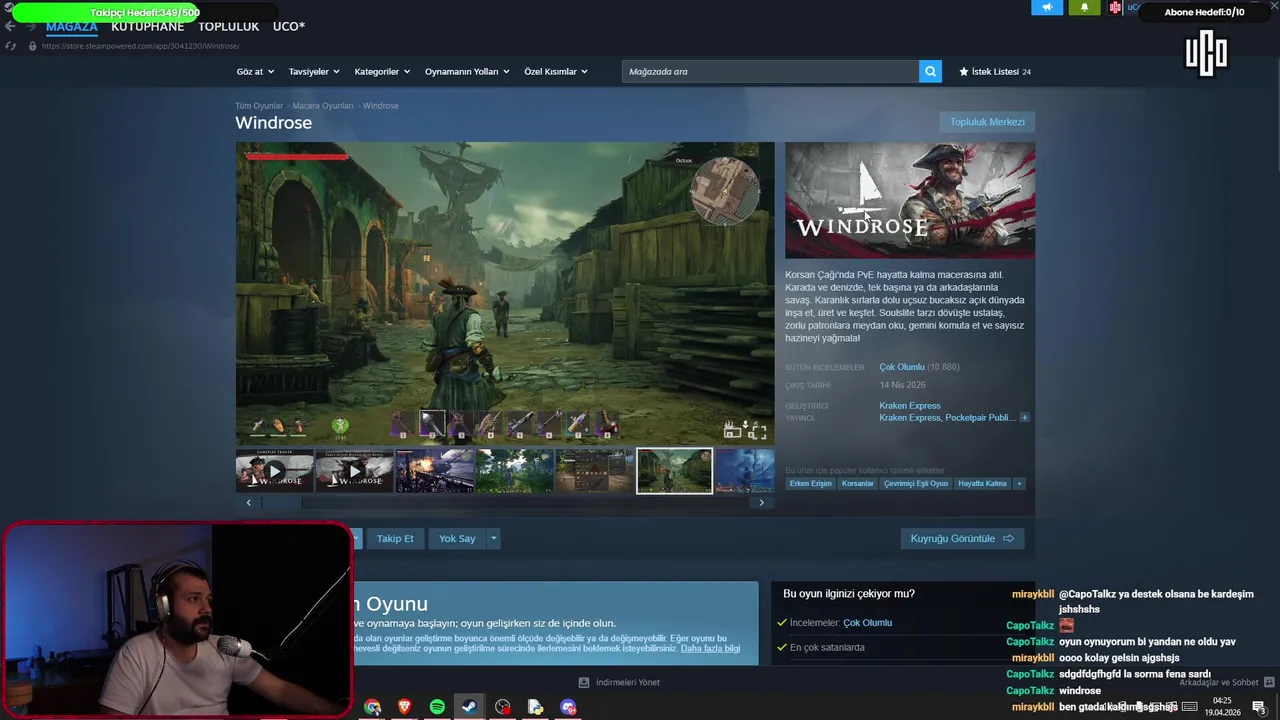Open Brave browser from the taskbar
The image size is (1280, 720).
(404, 707)
